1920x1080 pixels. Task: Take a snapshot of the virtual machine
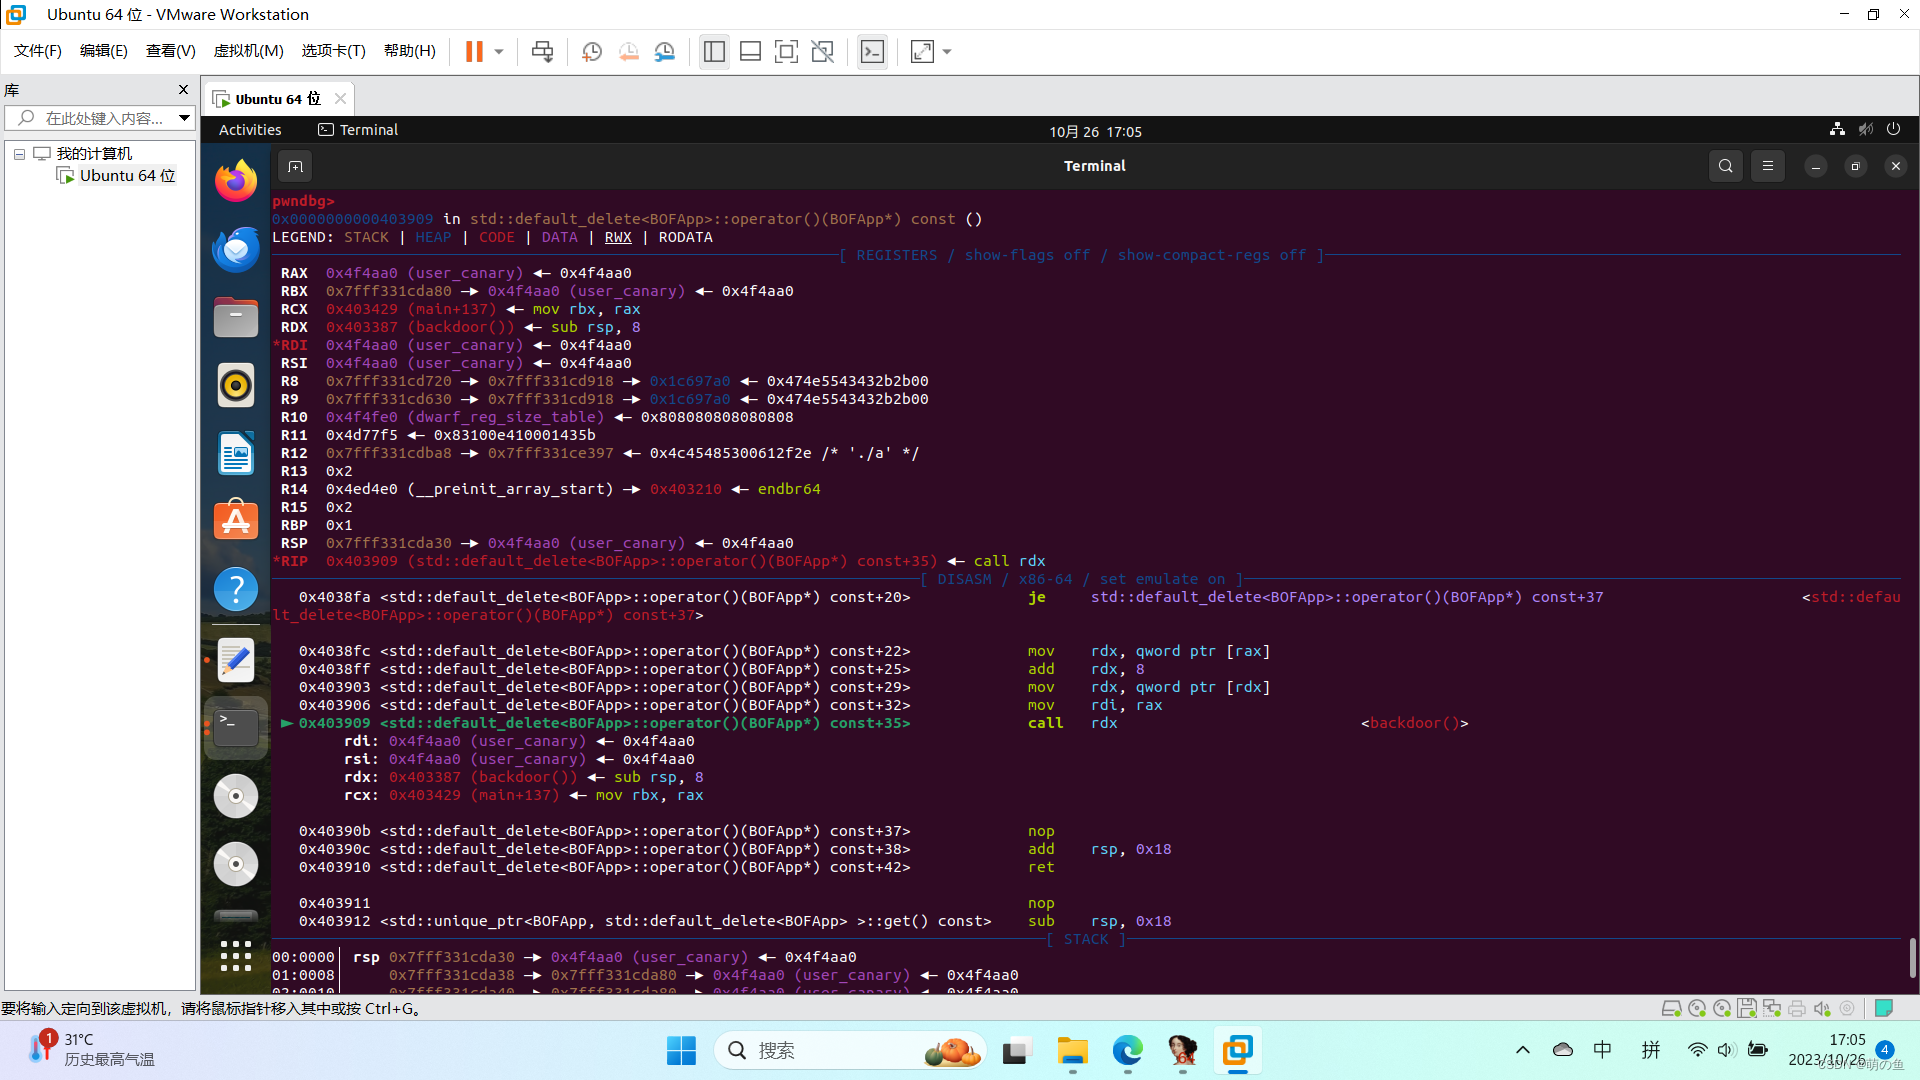(591, 51)
